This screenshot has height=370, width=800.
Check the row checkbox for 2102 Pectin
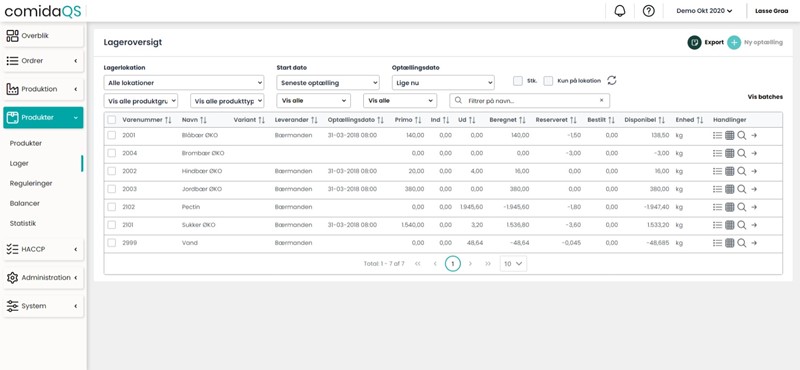tap(112, 207)
